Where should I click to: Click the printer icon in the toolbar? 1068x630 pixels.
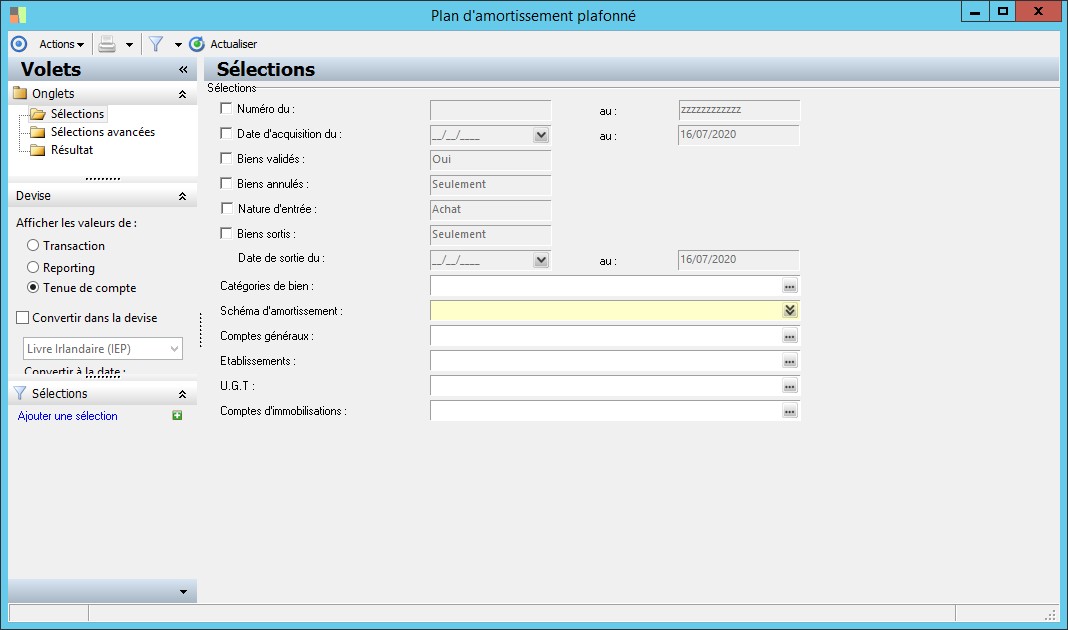(x=107, y=44)
